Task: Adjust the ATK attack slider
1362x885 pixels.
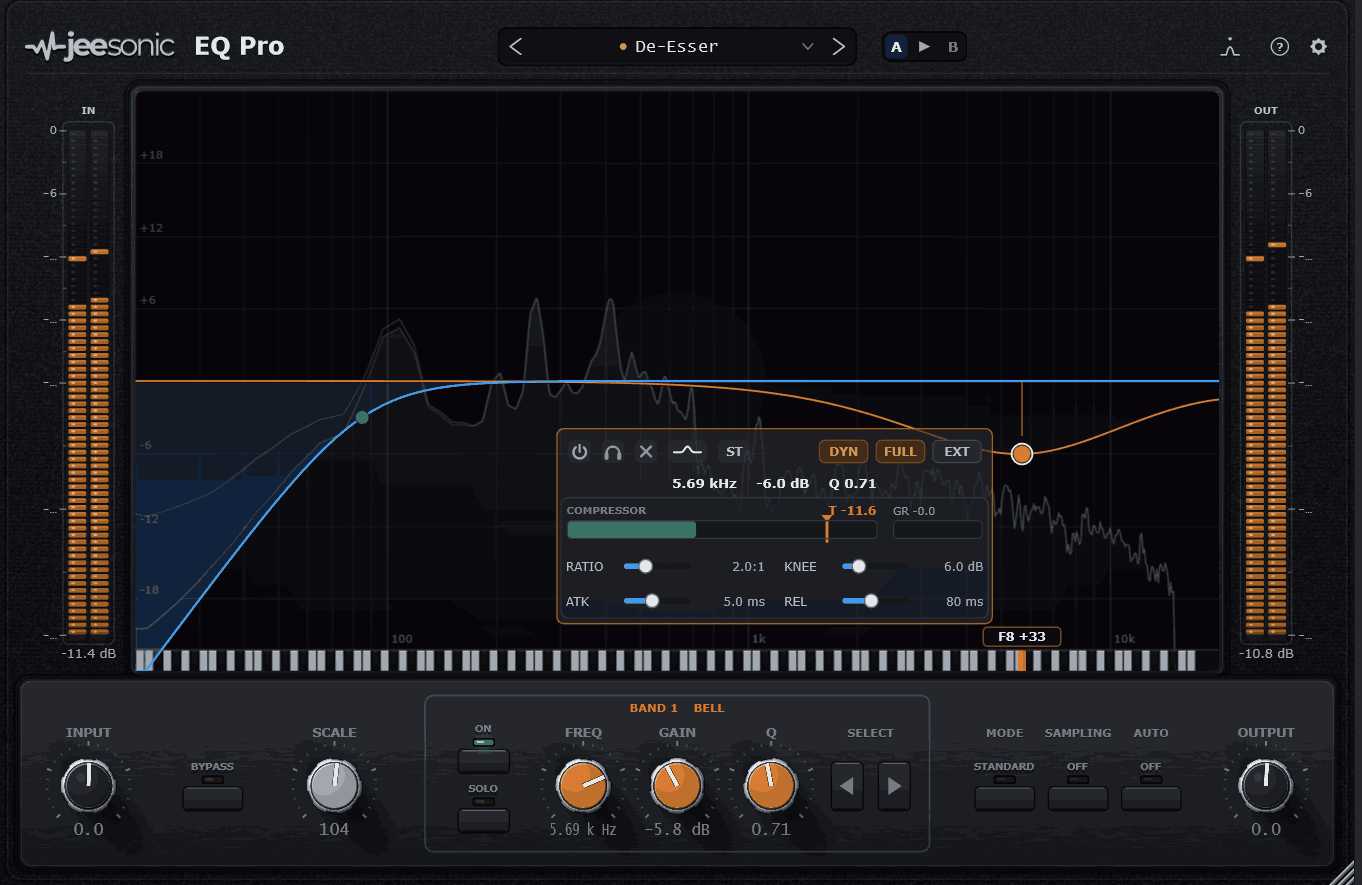Action: click(x=656, y=601)
